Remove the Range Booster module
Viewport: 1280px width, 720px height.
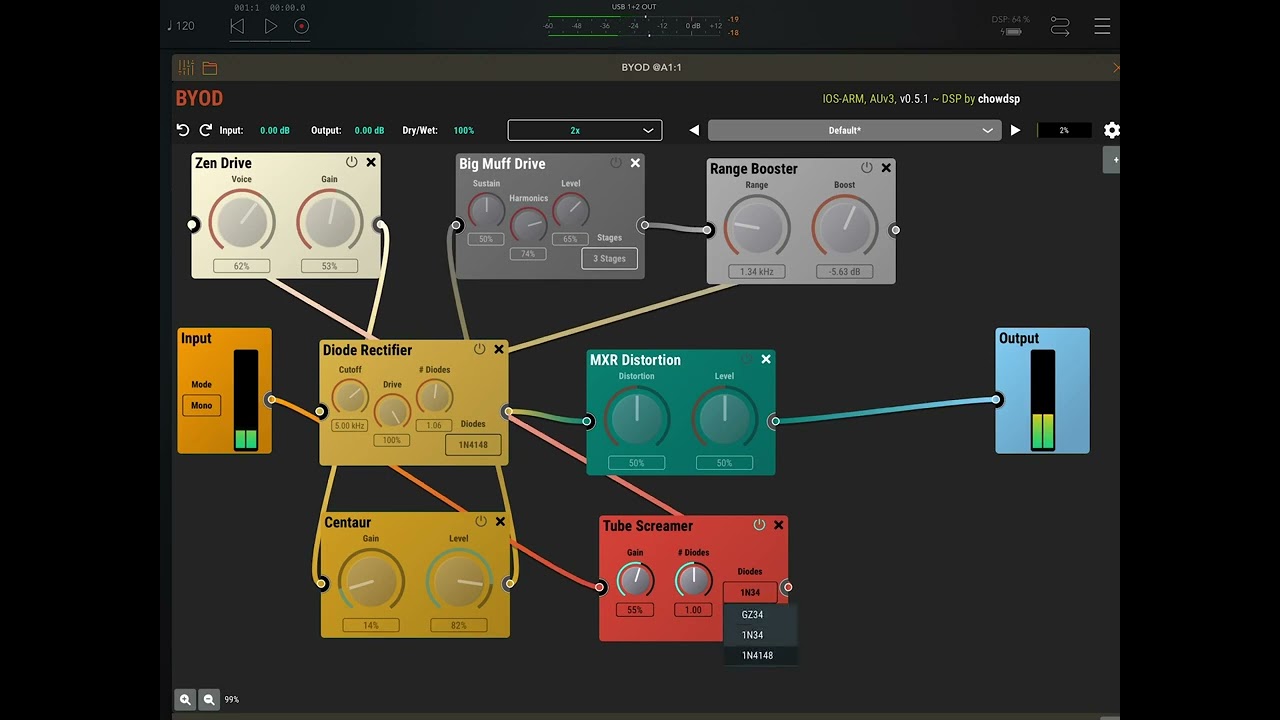886,168
